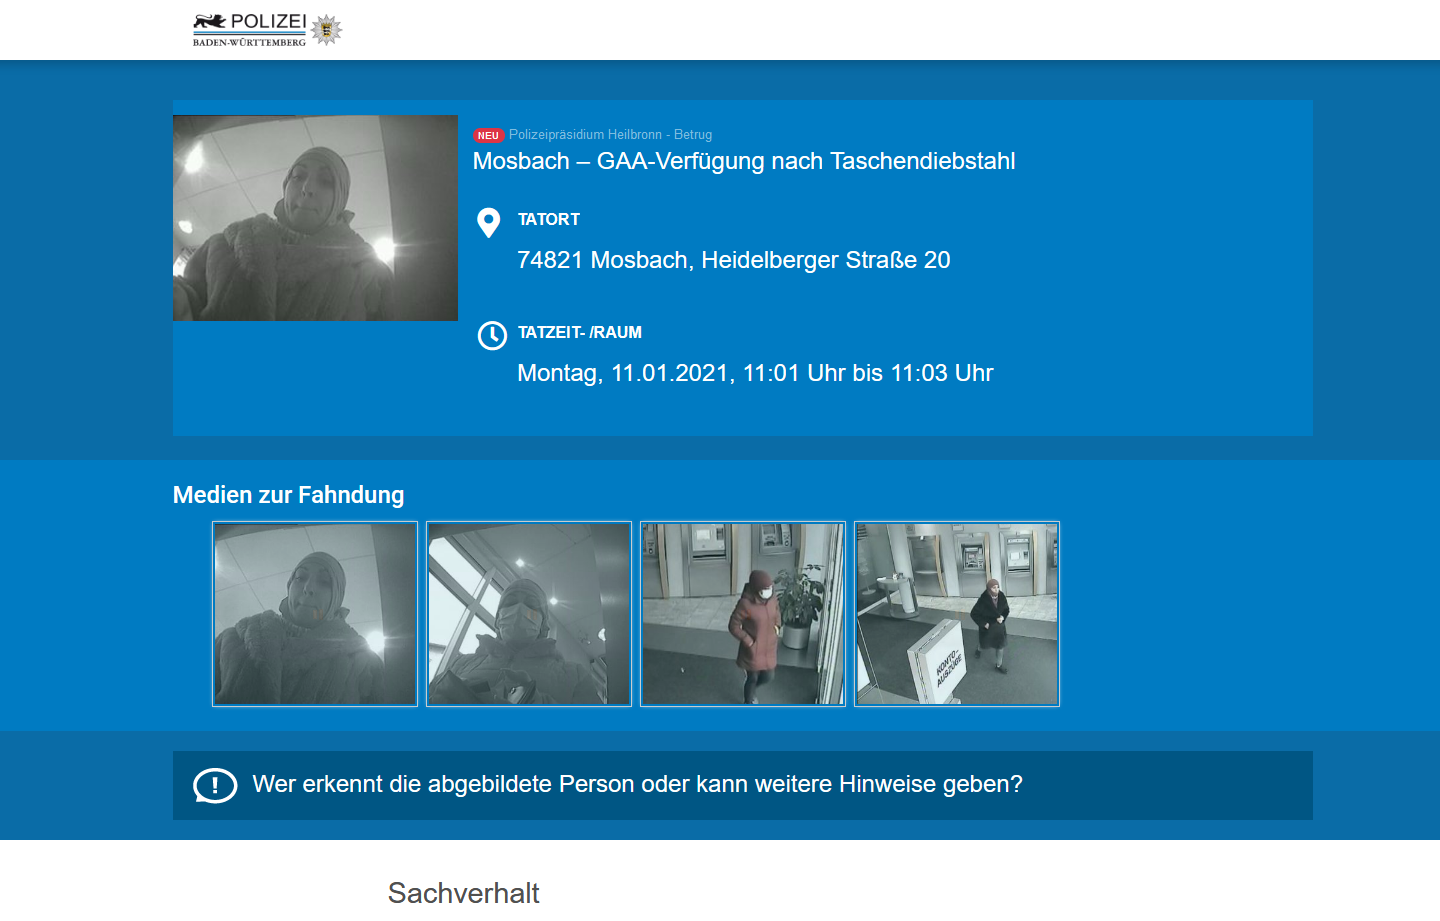This screenshot has height=921, width=1440.
Task: Click the red NEU badge
Action: (488, 135)
